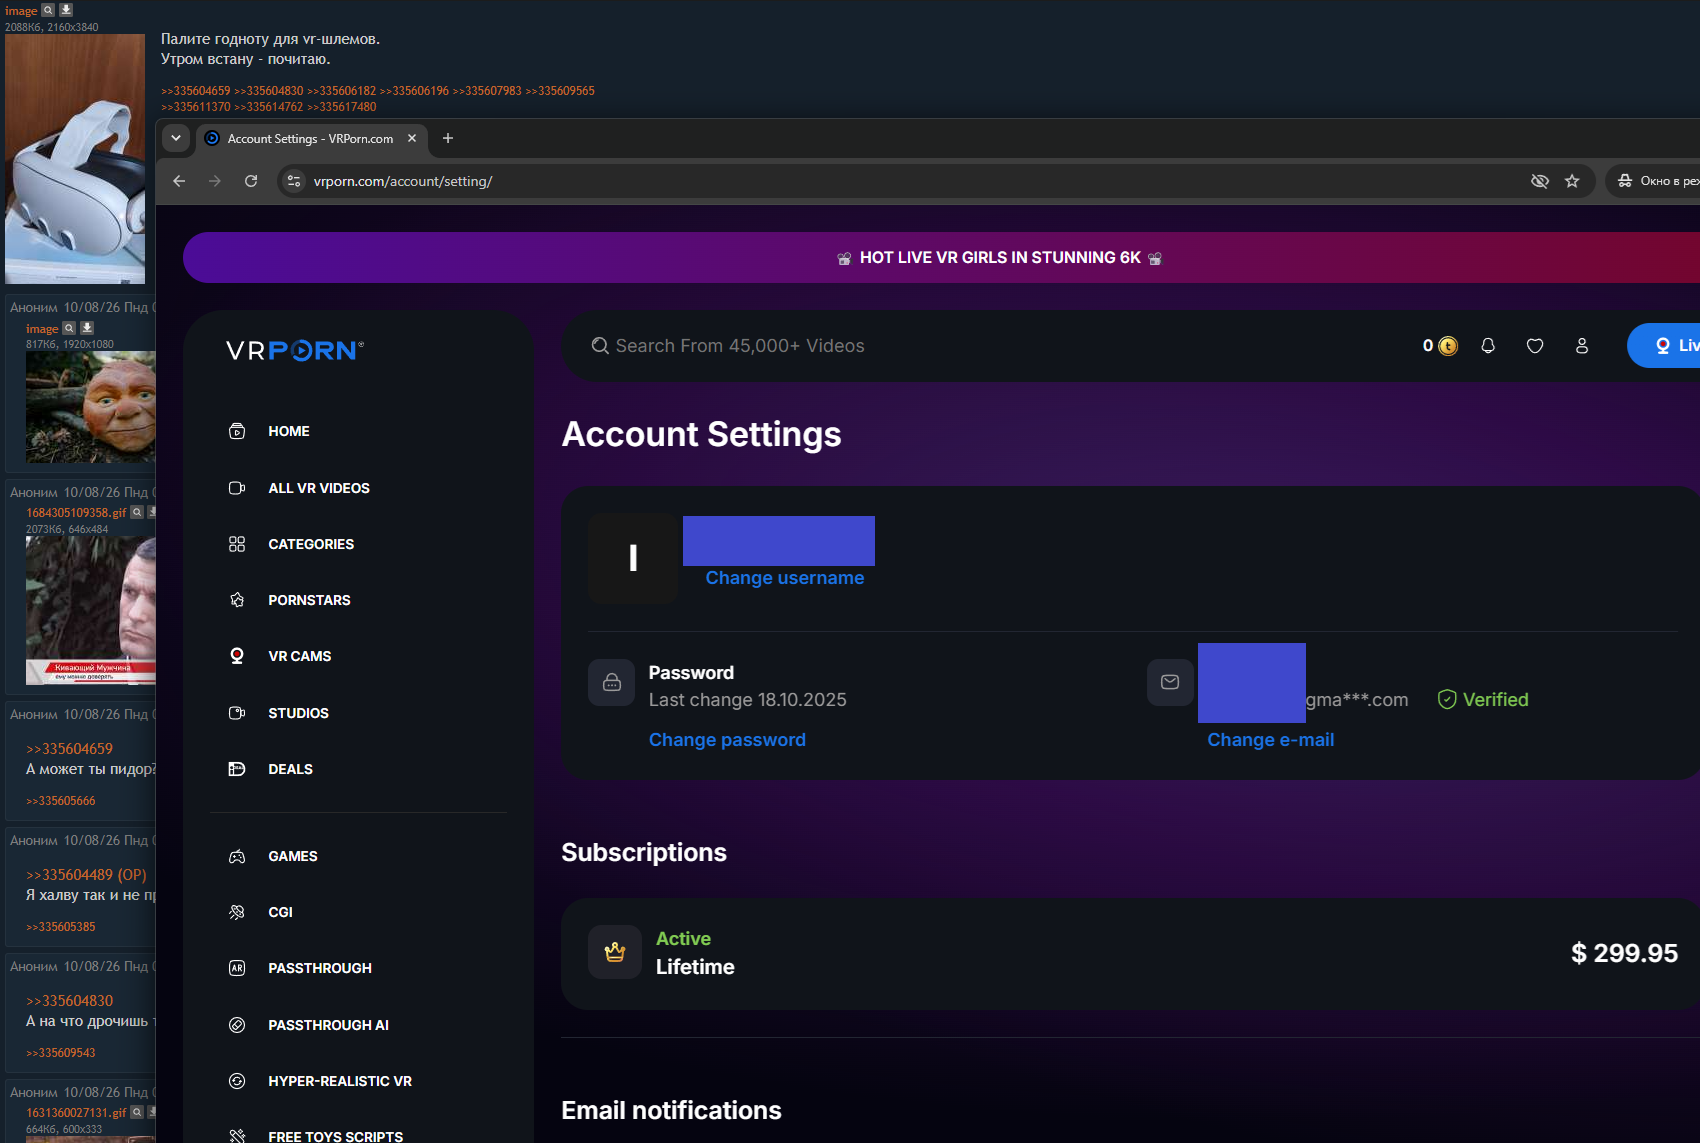Screen dimensions: 1700x1143
Task: Open the VR headset photo thumbnail
Action: pos(75,159)
